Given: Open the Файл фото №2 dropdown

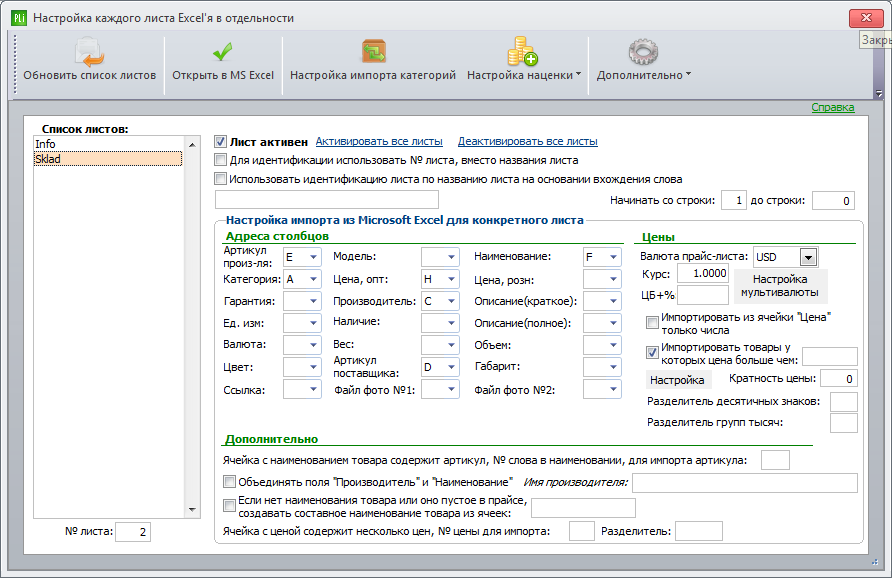Looking at the screenshot, I should click(613, 389).
